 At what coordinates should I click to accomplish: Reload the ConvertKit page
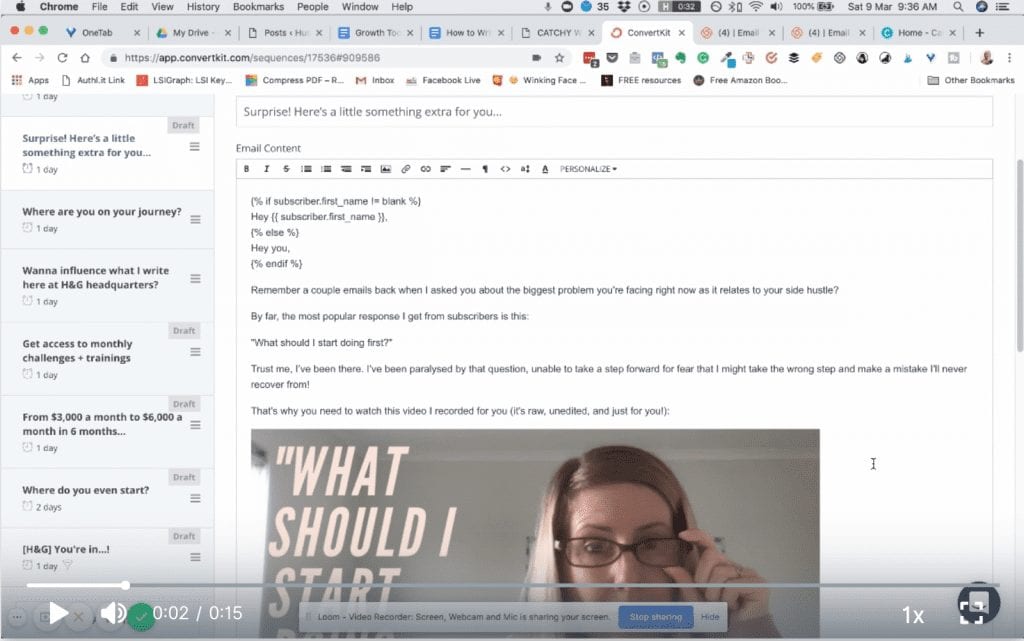pyautogui.click(x=62, y=58)
